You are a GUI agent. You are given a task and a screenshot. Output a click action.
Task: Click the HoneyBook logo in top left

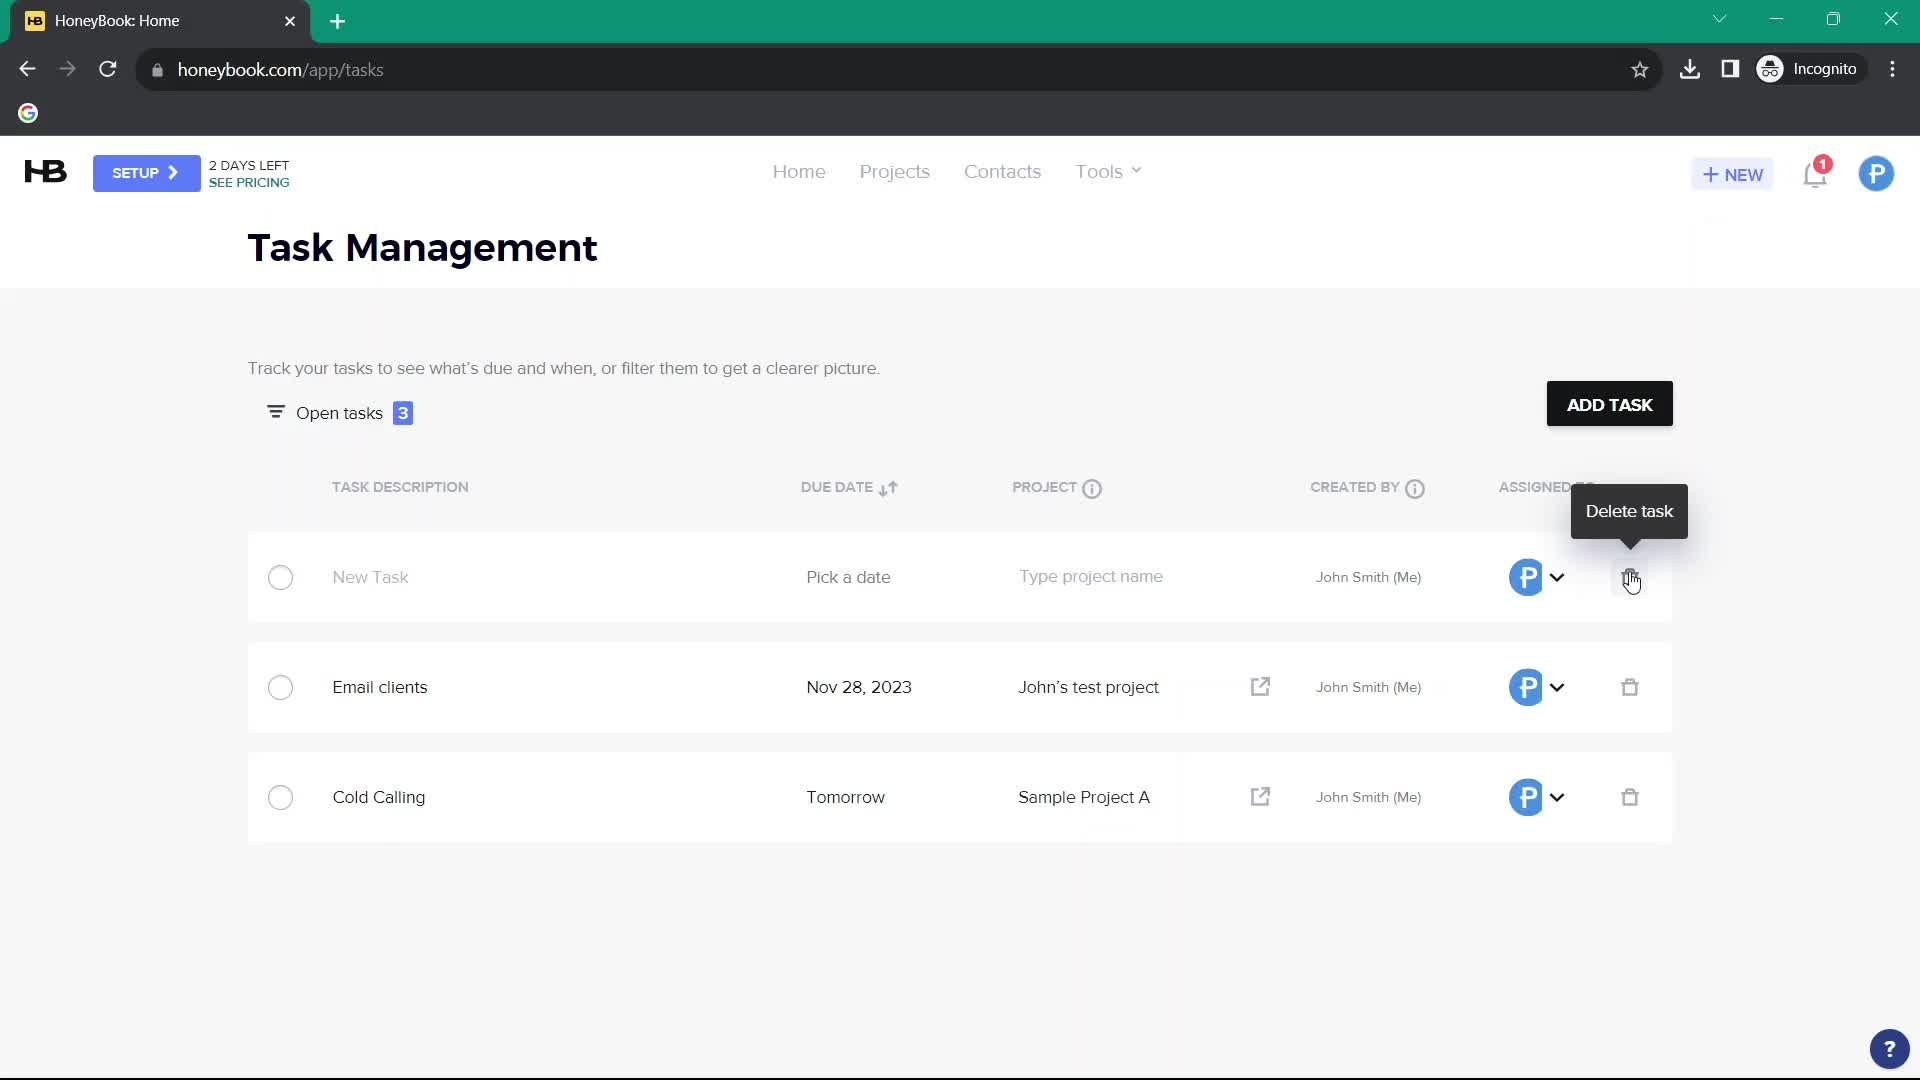45,171
